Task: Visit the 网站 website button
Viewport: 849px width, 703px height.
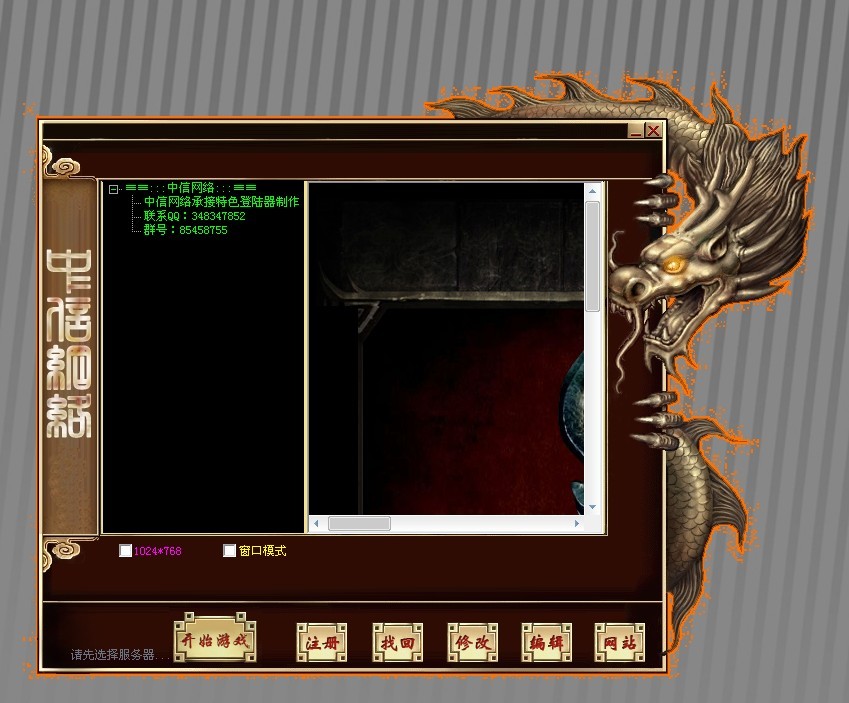Action: click(620, 642)
